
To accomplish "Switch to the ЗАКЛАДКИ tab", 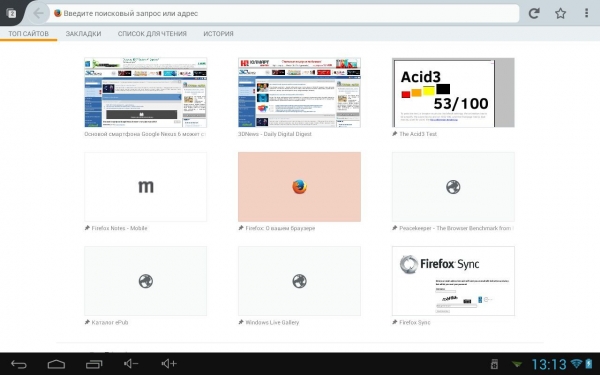I will pos(83,34).
